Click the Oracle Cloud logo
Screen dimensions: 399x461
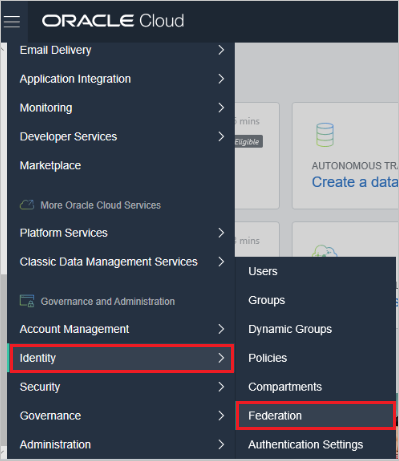tap(113, 21)
